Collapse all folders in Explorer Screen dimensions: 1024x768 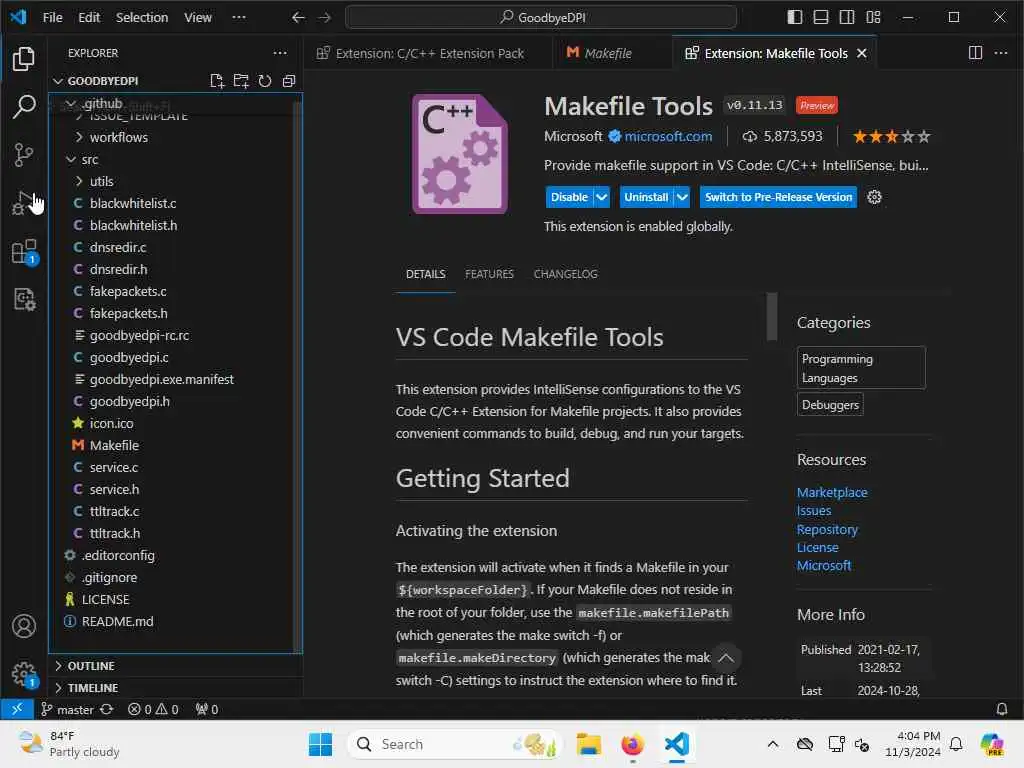(289, 81)
